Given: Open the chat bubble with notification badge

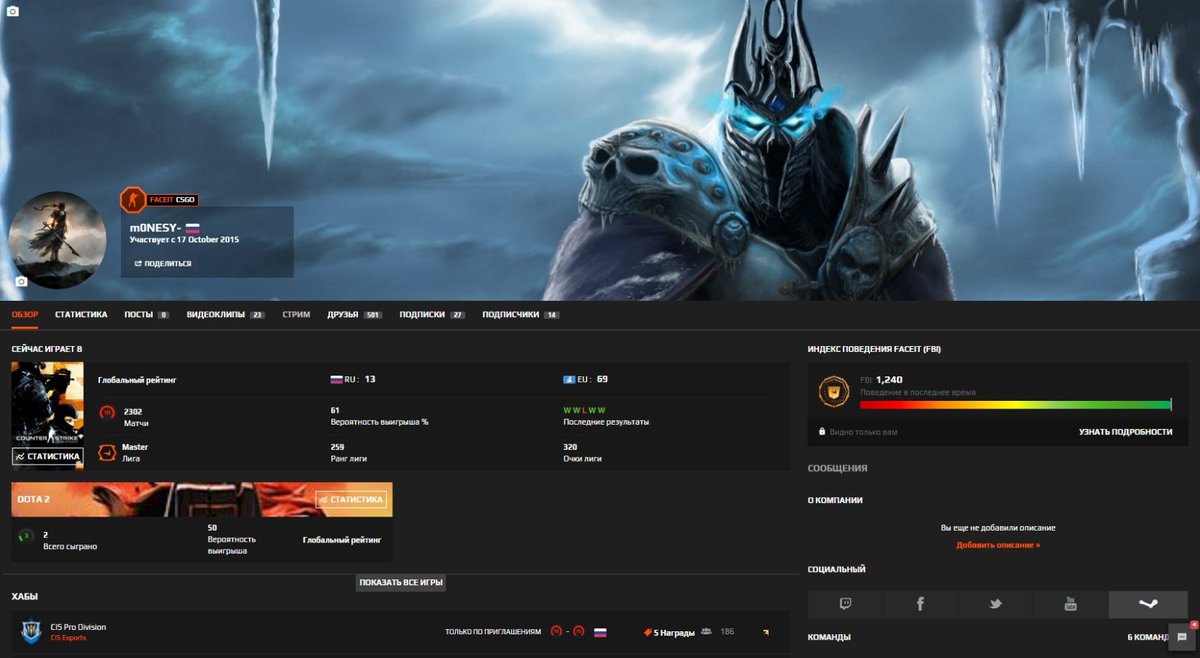Looking at the screenshot, I should click(x=1181, y=636).
